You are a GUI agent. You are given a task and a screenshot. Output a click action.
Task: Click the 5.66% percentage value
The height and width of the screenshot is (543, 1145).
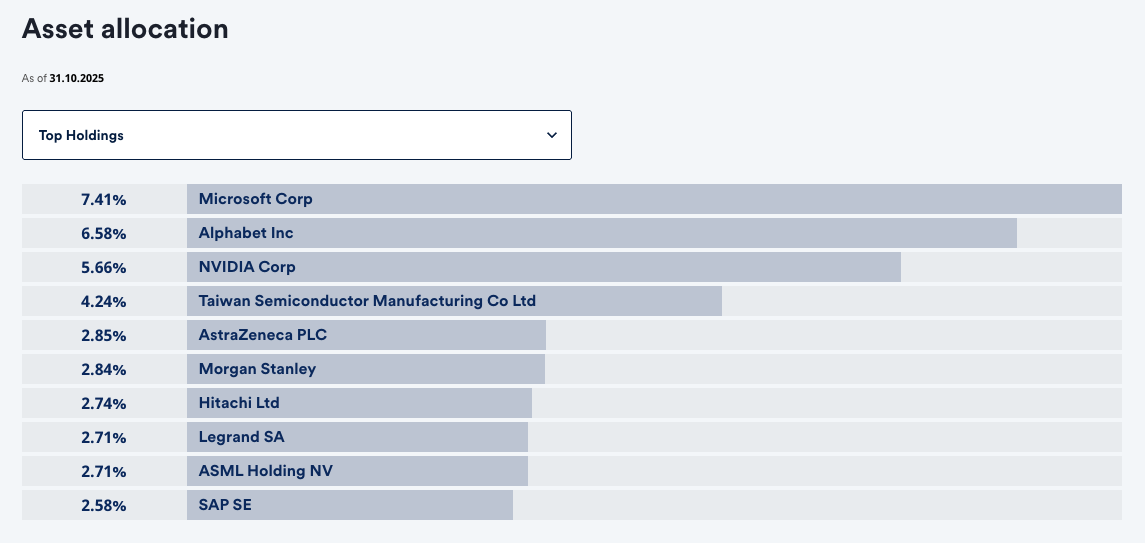104,267
